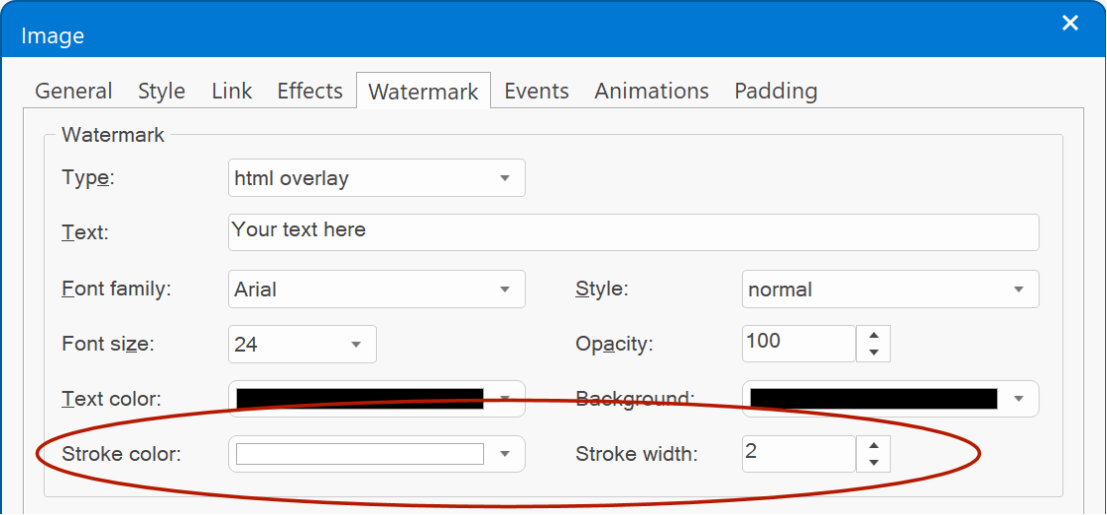Expand the Font family Arial dropdown
This screenshot has width=1107, height=515.
[x=376, y=289]
